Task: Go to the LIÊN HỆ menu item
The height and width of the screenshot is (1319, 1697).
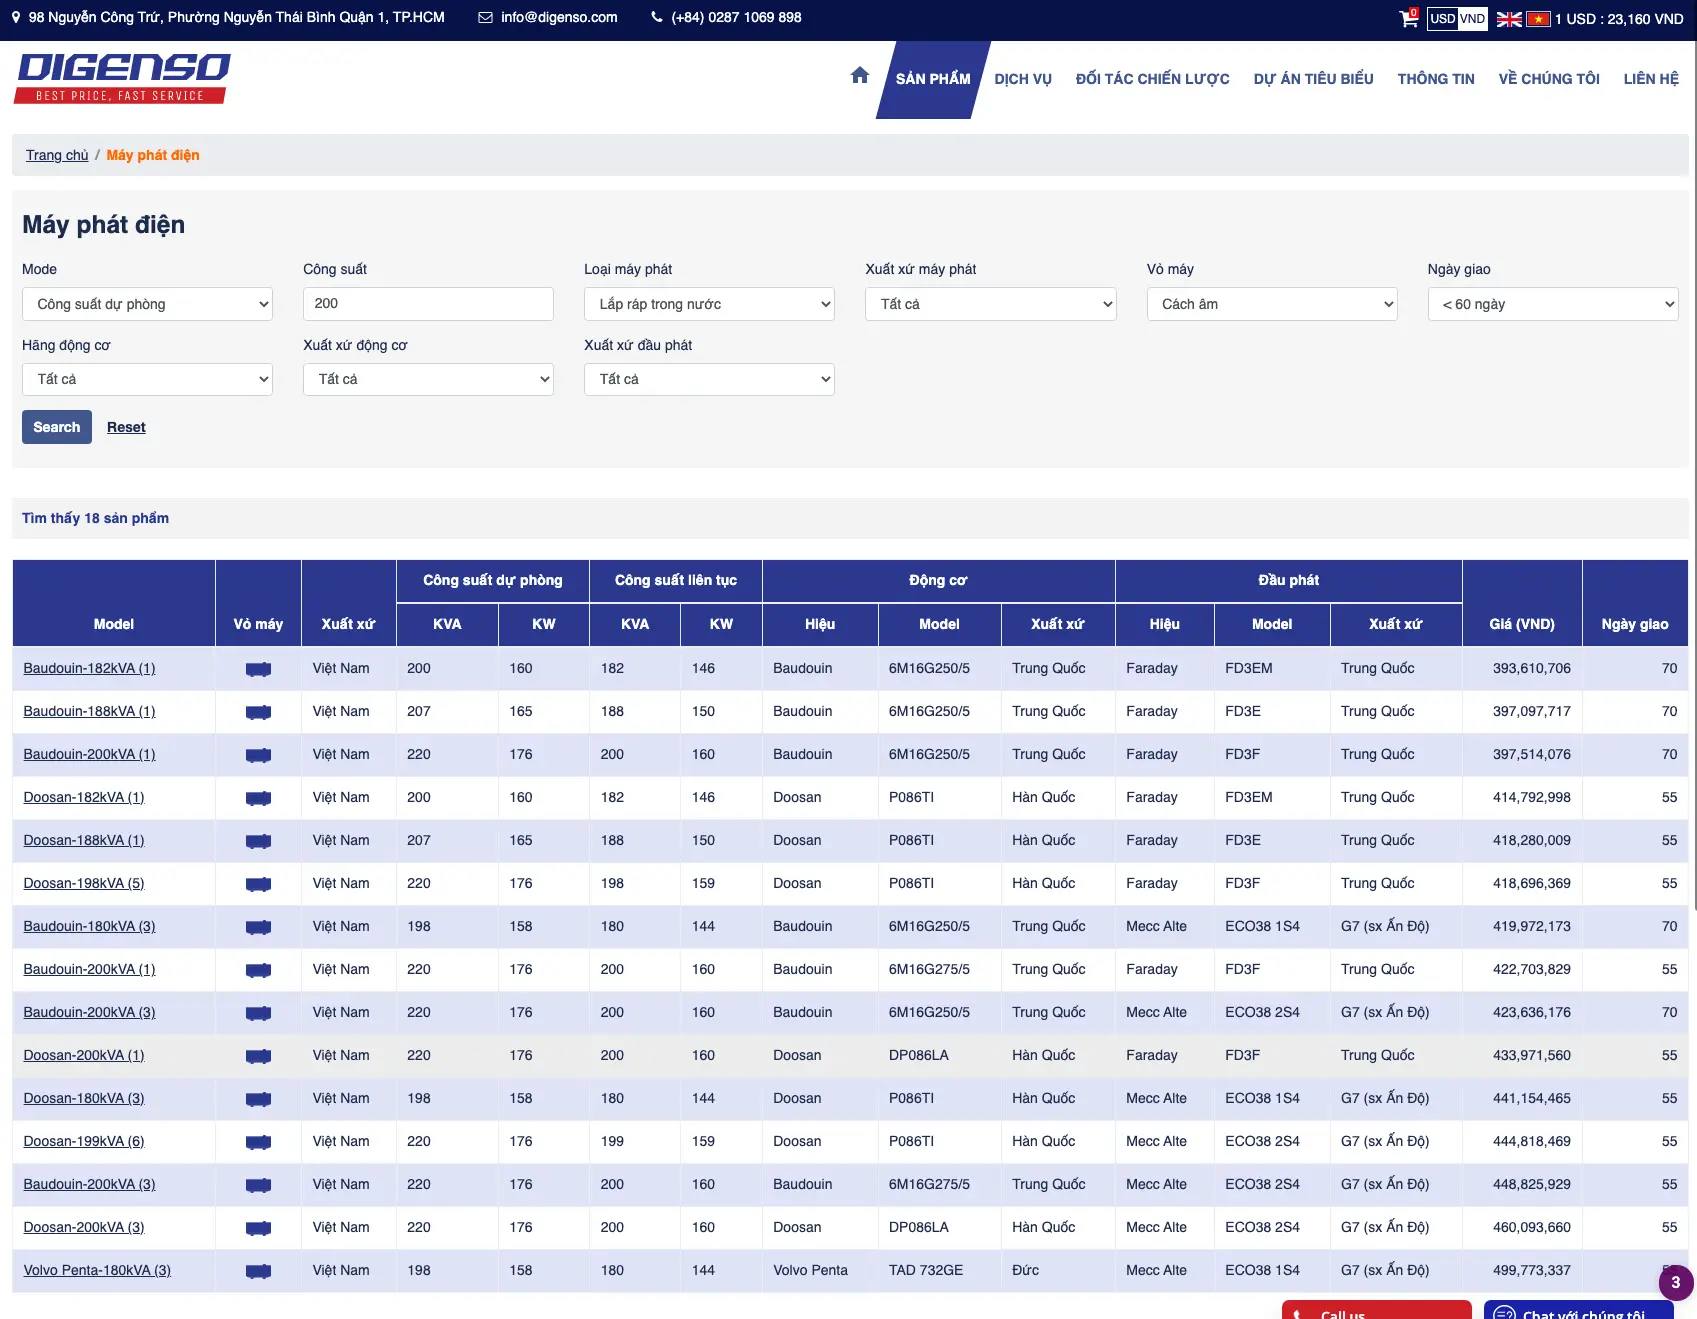Action: 1650,79
